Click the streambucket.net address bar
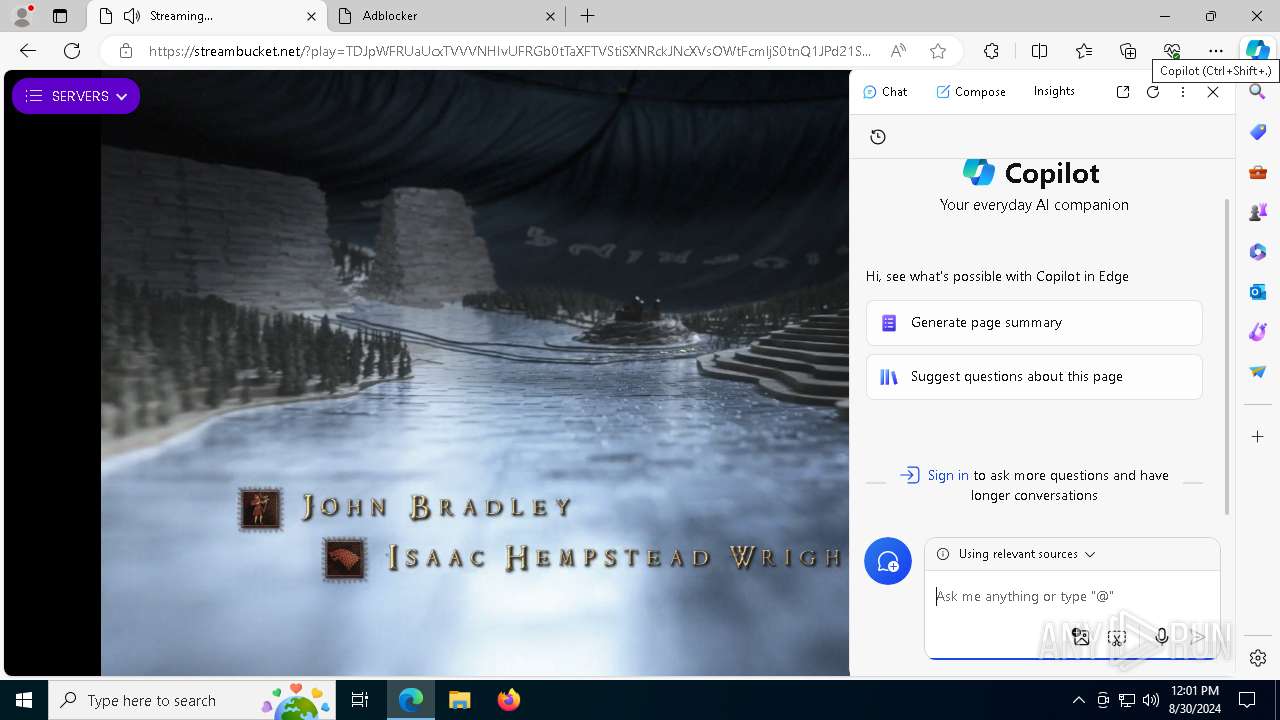The width and height of the screenshot is (1280, 720). (510, 51)
